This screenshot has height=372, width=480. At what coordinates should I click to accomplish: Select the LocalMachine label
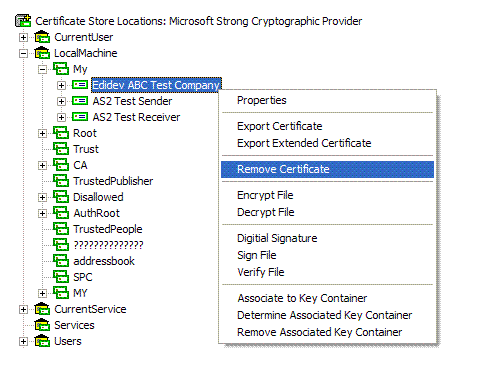pyautogui.click(x=86, y=53)
